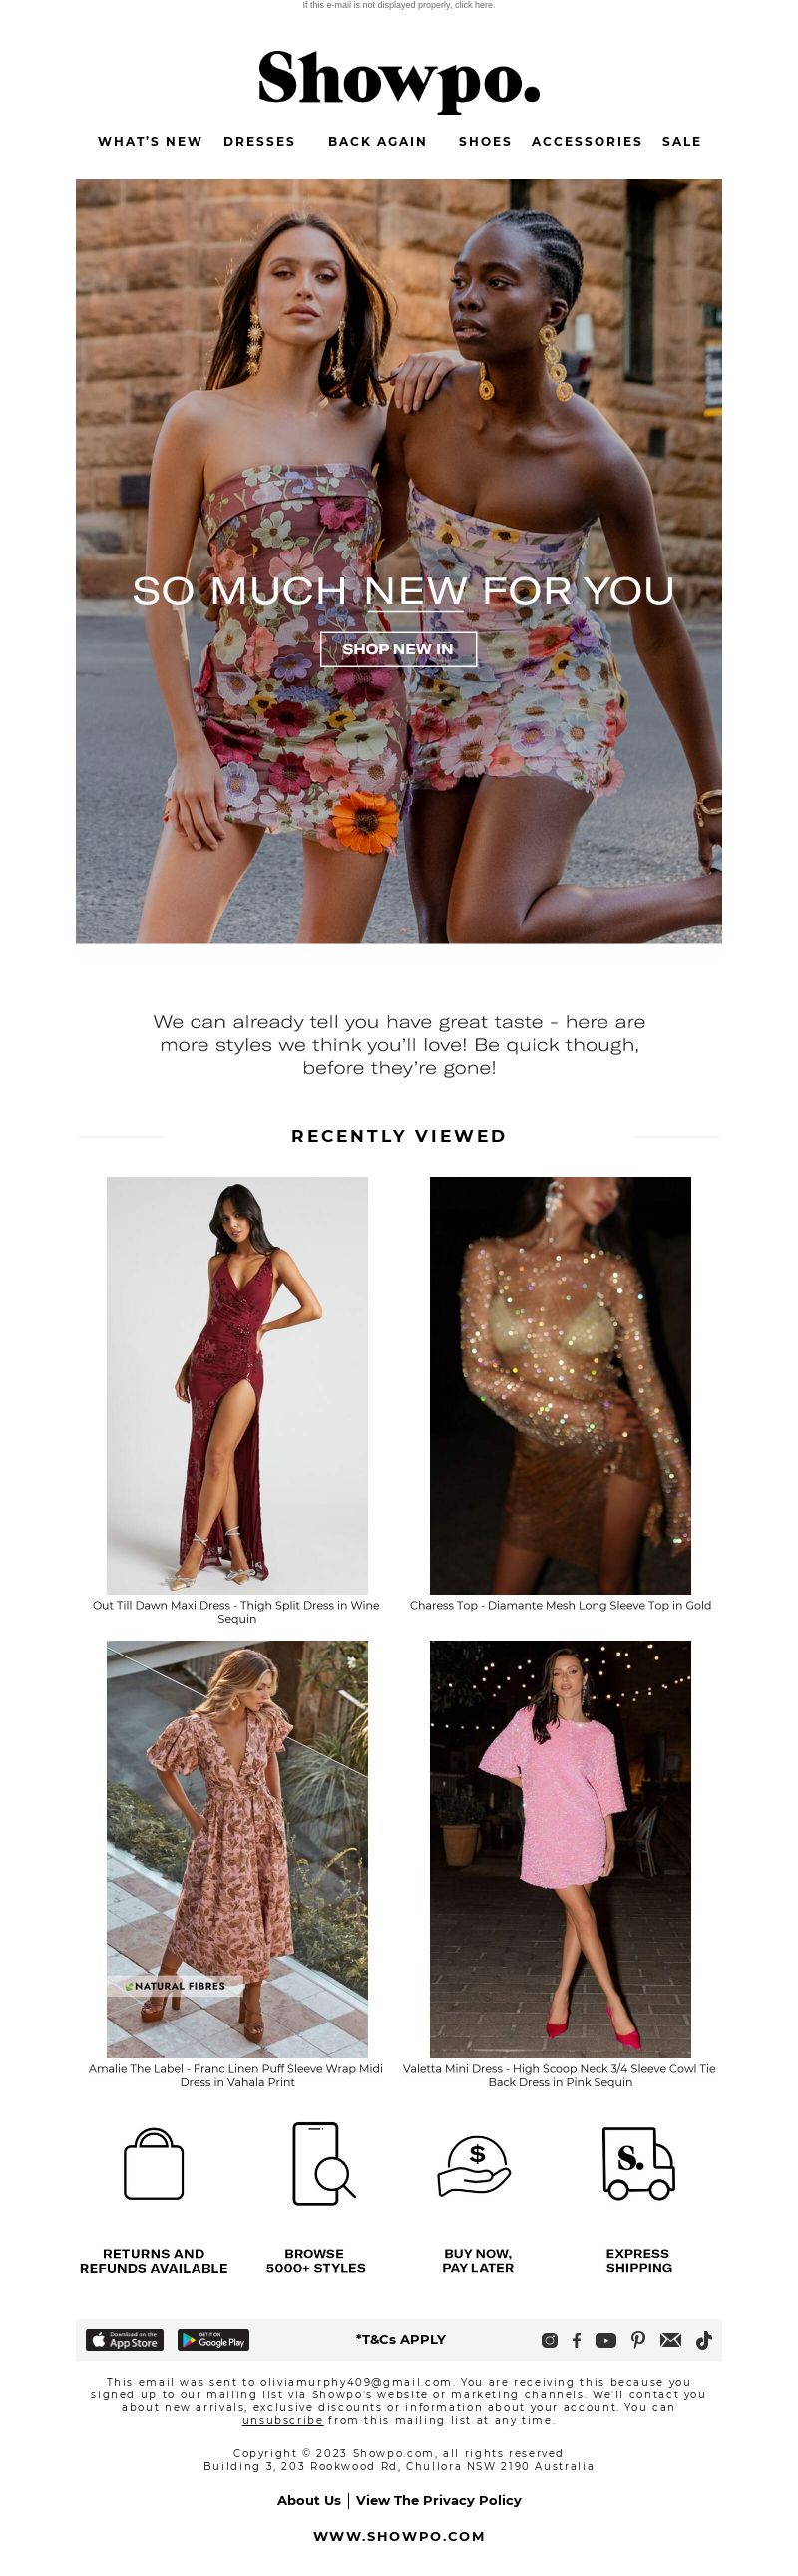Select the Sale navigation item
Screen dimensions: 798x2576
[681, 141]
